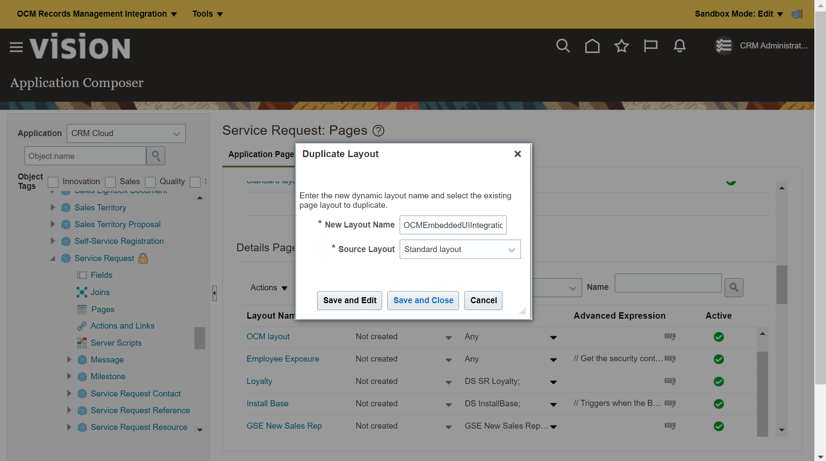Click the search magnifier in header
This screenshot has height=461, width=826.
pos(563,46)
